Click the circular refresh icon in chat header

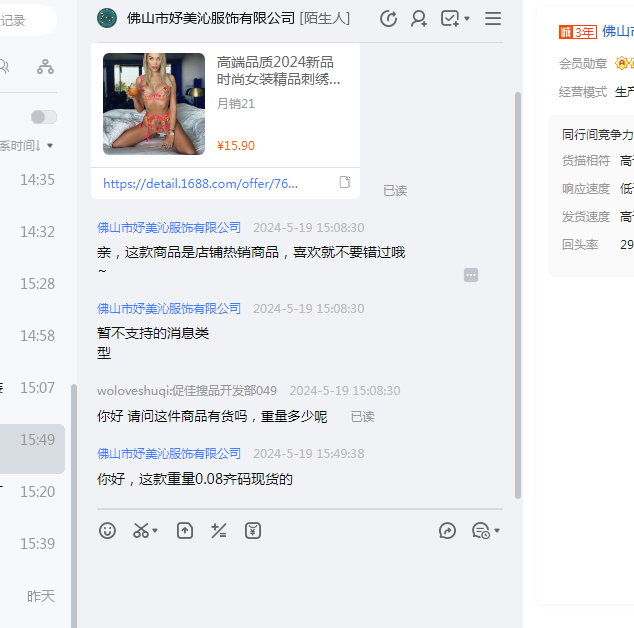(389, 18)
